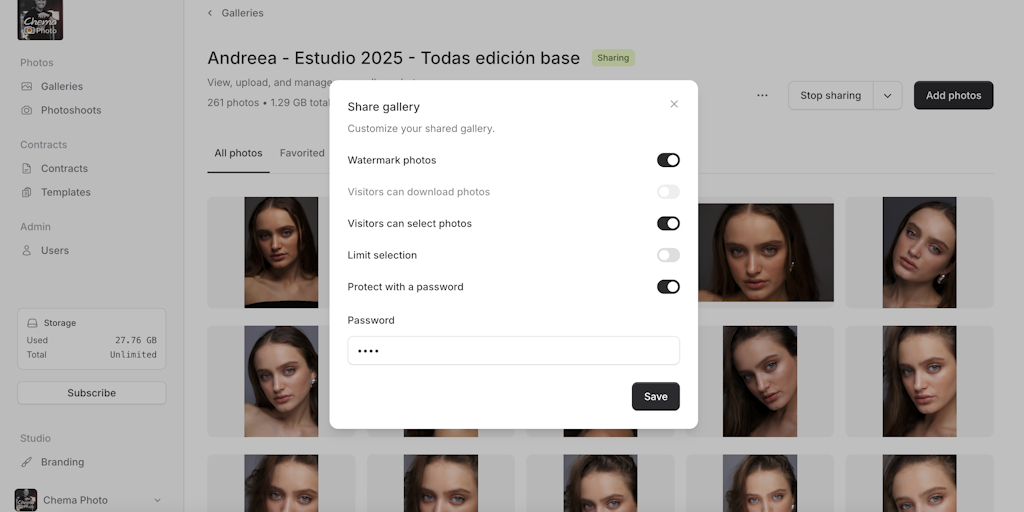Click the '27.76 GB' used storage value
Screen dimensions: 1024x512
[136, 340]
